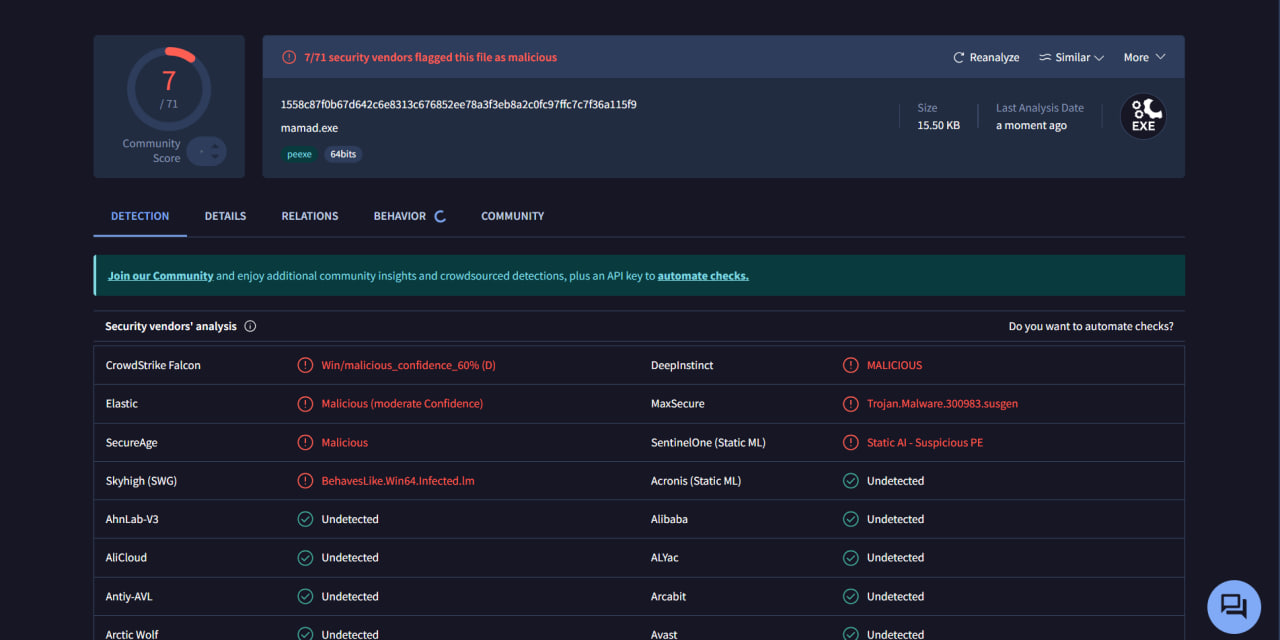Click the red alert icon for SecureAge
Viewport: 1280px width, 640px height.
[x=305, y=442]
